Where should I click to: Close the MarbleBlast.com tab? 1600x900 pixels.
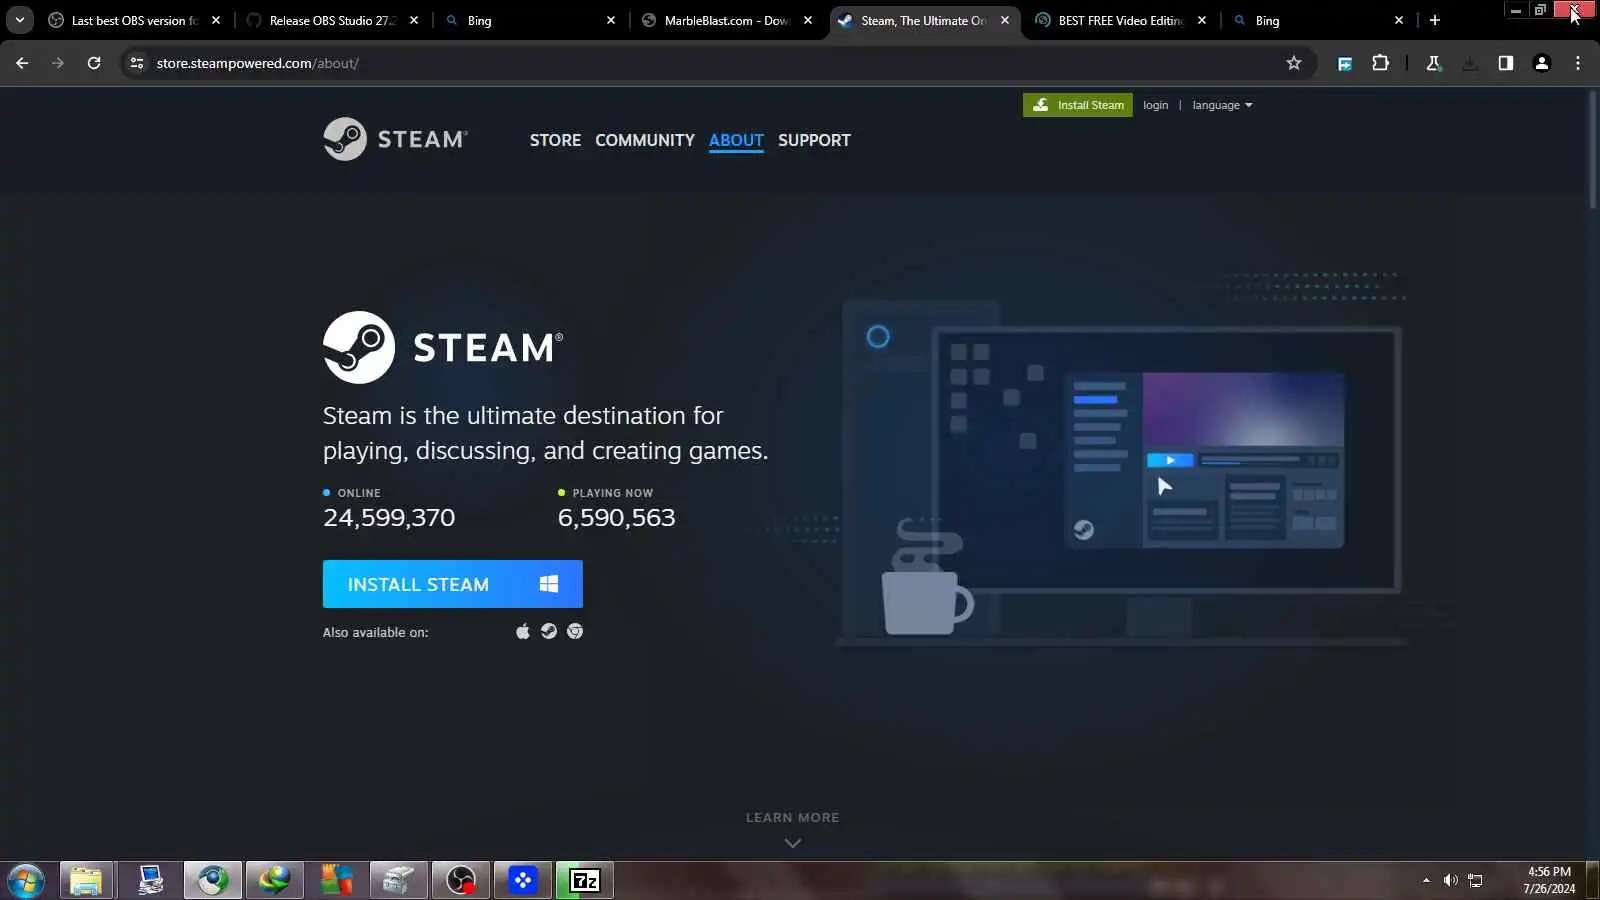(x=808, y=20)
